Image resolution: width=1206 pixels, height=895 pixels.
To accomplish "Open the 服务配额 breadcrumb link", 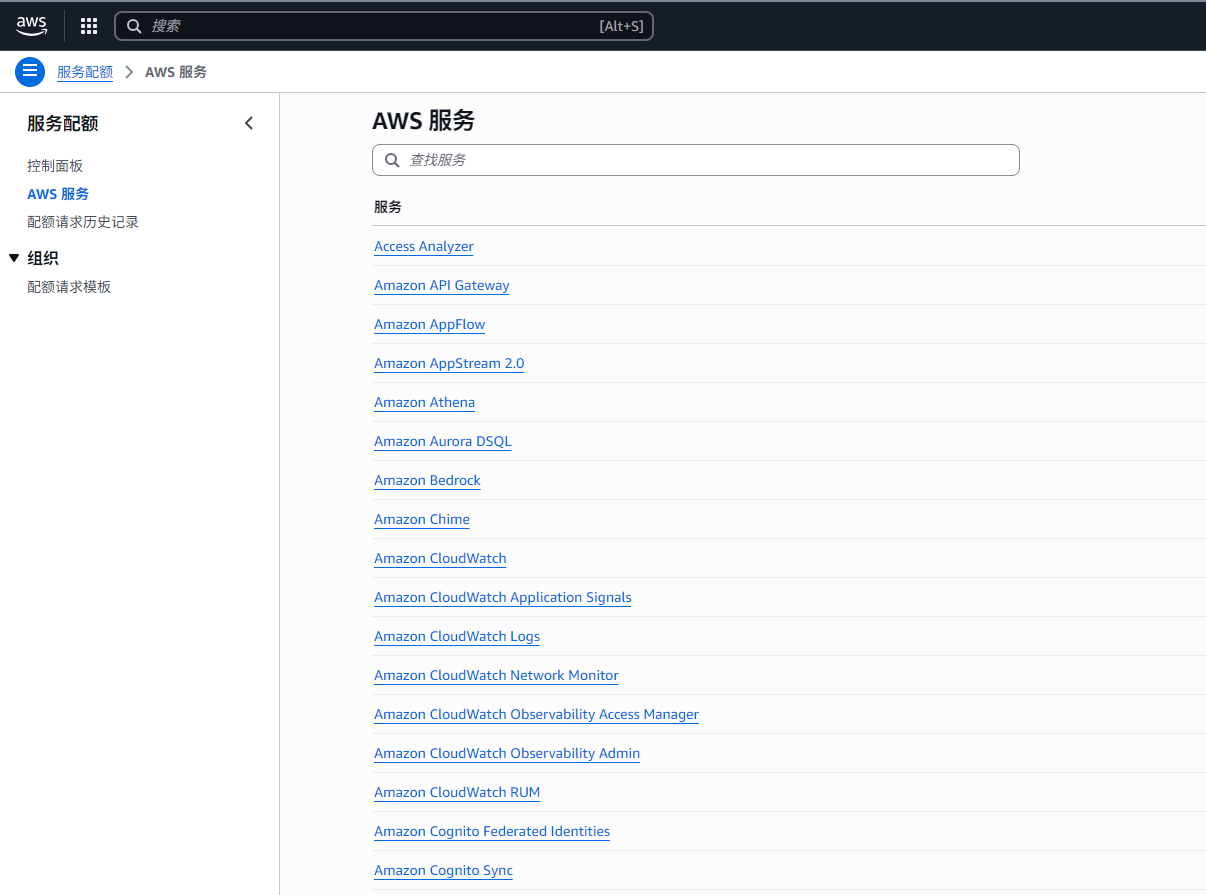I will tap(85, 71).
